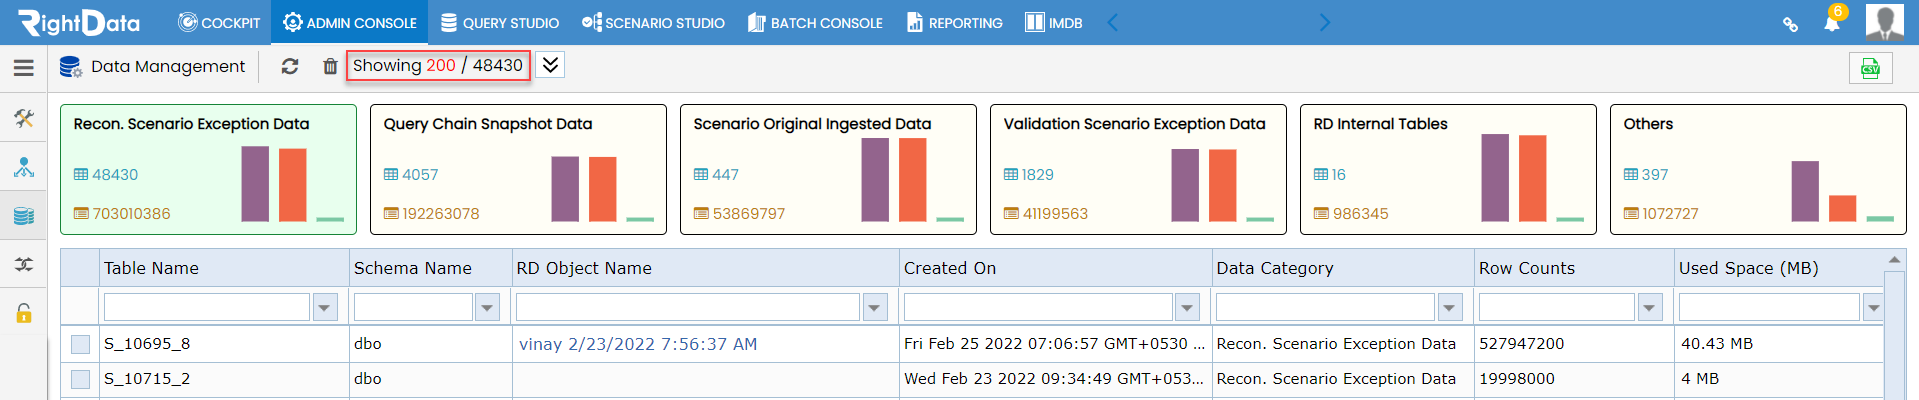1919x400 pixels.
Task: Open the notifications bell
Action: coord(1832,22)
